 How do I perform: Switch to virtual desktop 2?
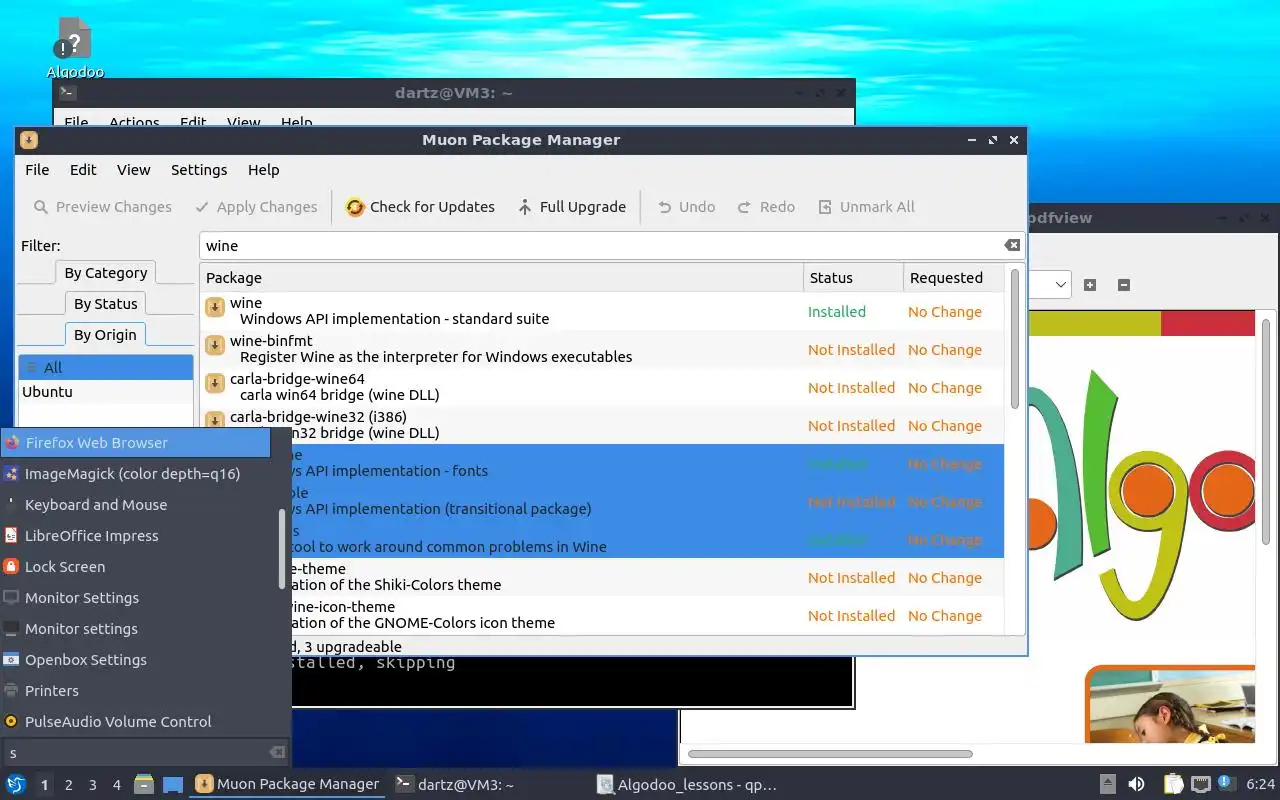tap(68, 785)
